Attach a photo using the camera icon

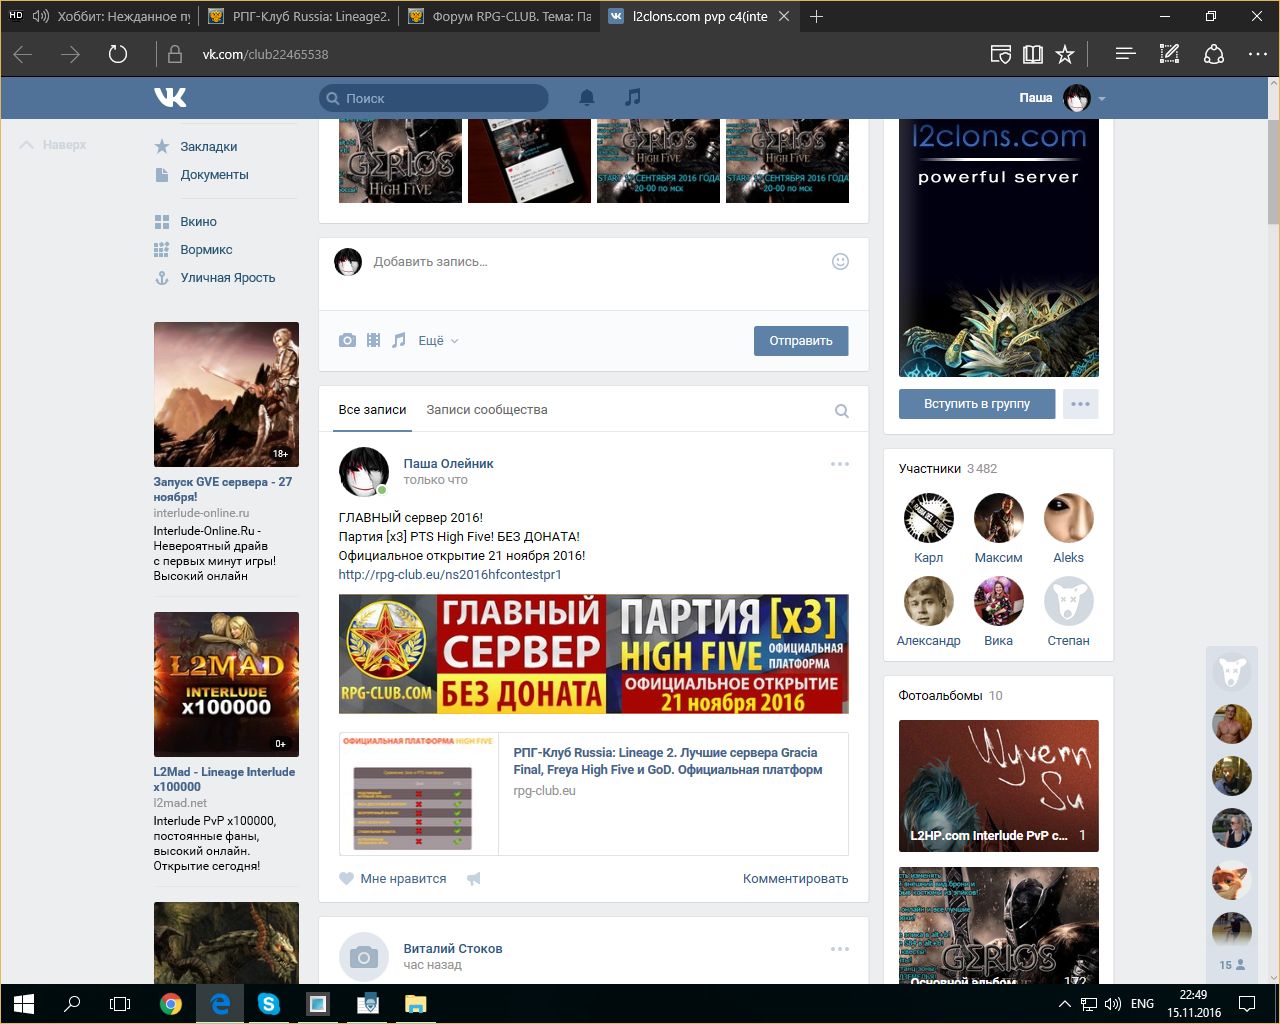coord(347,341)
